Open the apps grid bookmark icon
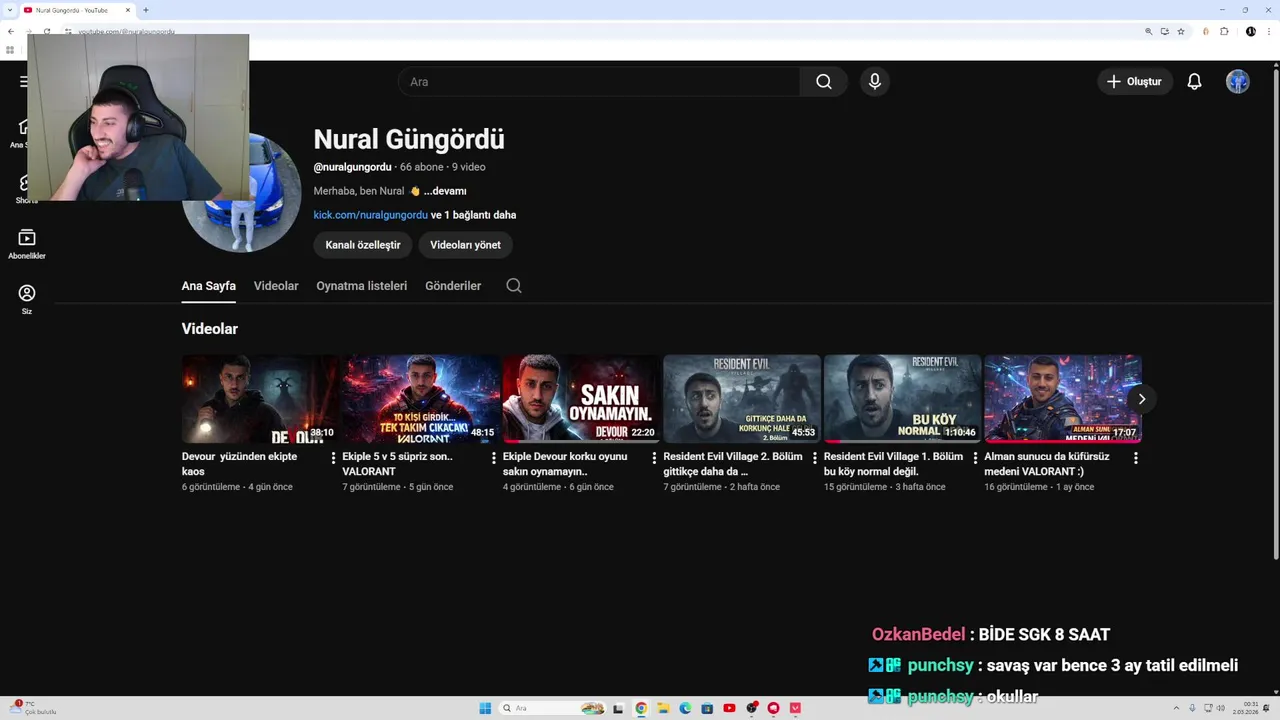This screenshot has height=720, width=1280. point(10,50)
